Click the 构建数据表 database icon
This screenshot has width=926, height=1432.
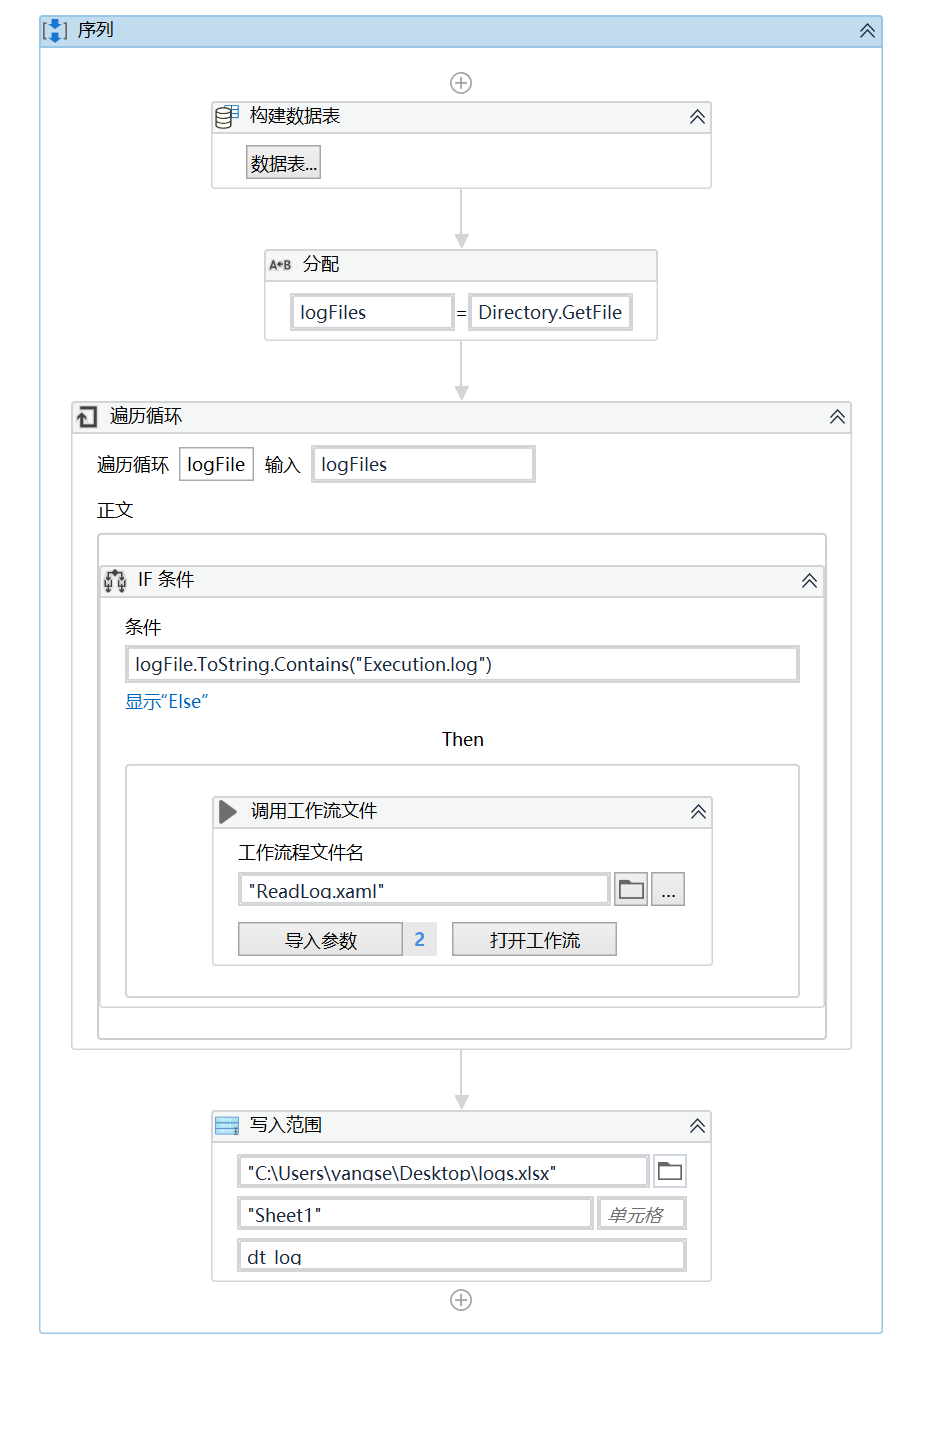pyautogui.click(x=227, y=117)
